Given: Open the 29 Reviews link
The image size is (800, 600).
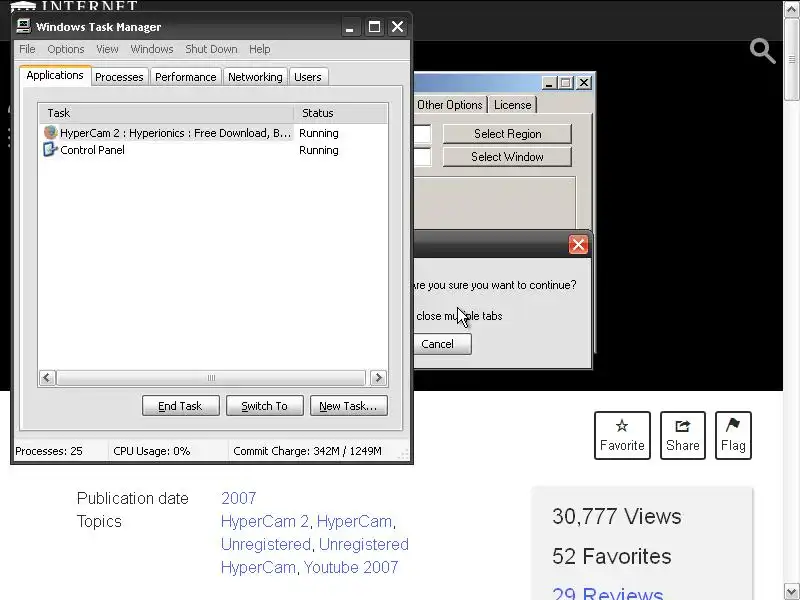Looking at the screenshot, I should (x=608, y=593).
